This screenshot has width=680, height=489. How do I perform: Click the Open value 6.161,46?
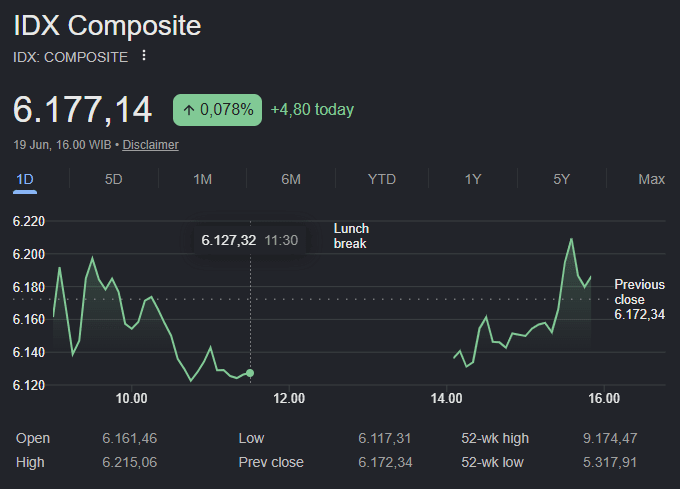point(130,438)
